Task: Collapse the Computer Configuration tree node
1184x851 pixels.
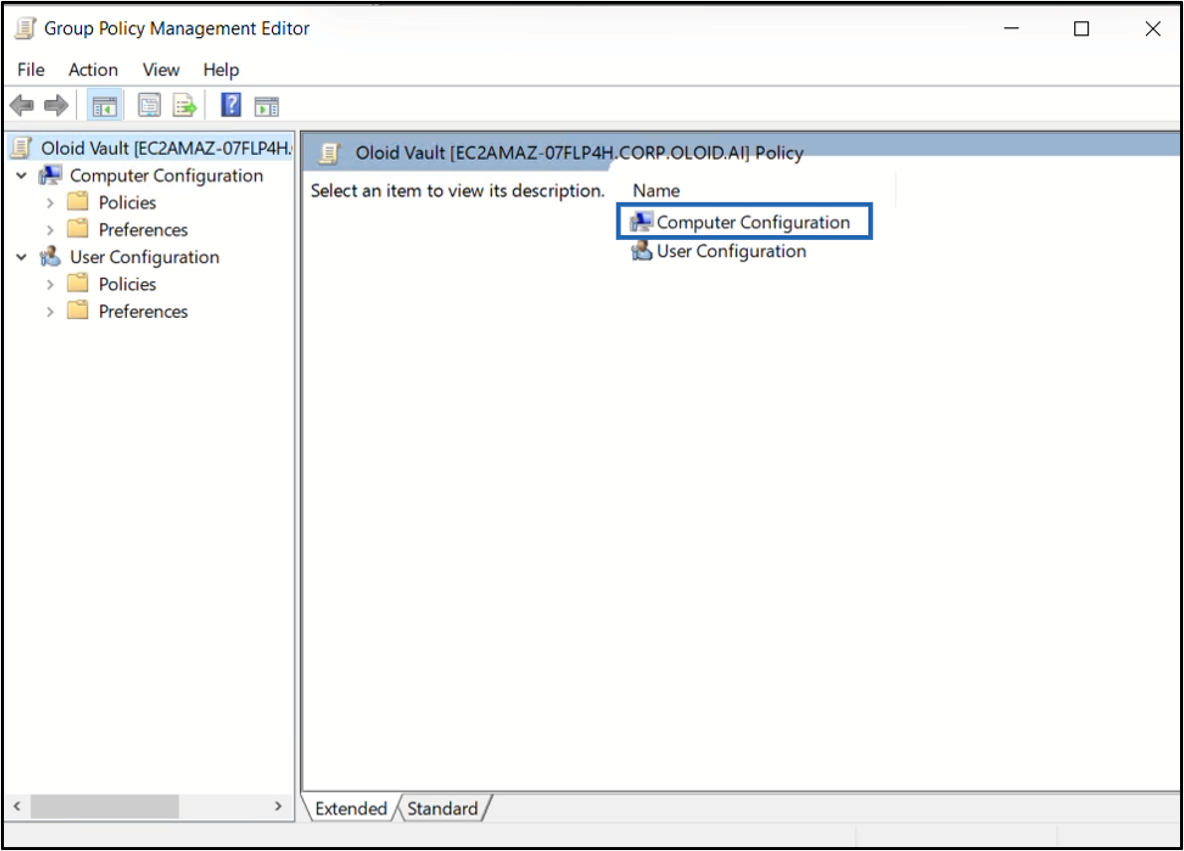Action: (x=22, y=176)
